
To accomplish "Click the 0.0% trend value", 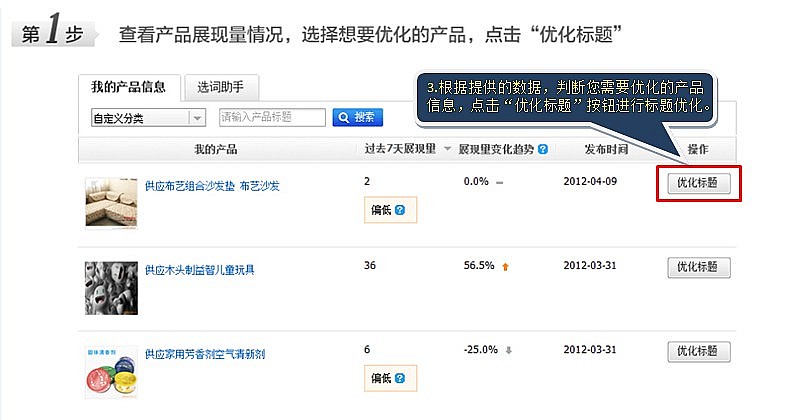I will [476, 181].
